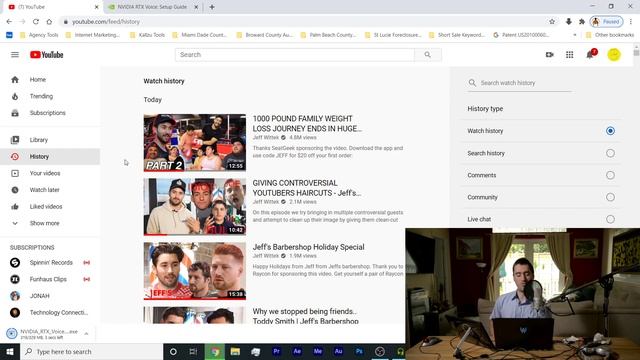Open a new browser tab

(212, 7)
